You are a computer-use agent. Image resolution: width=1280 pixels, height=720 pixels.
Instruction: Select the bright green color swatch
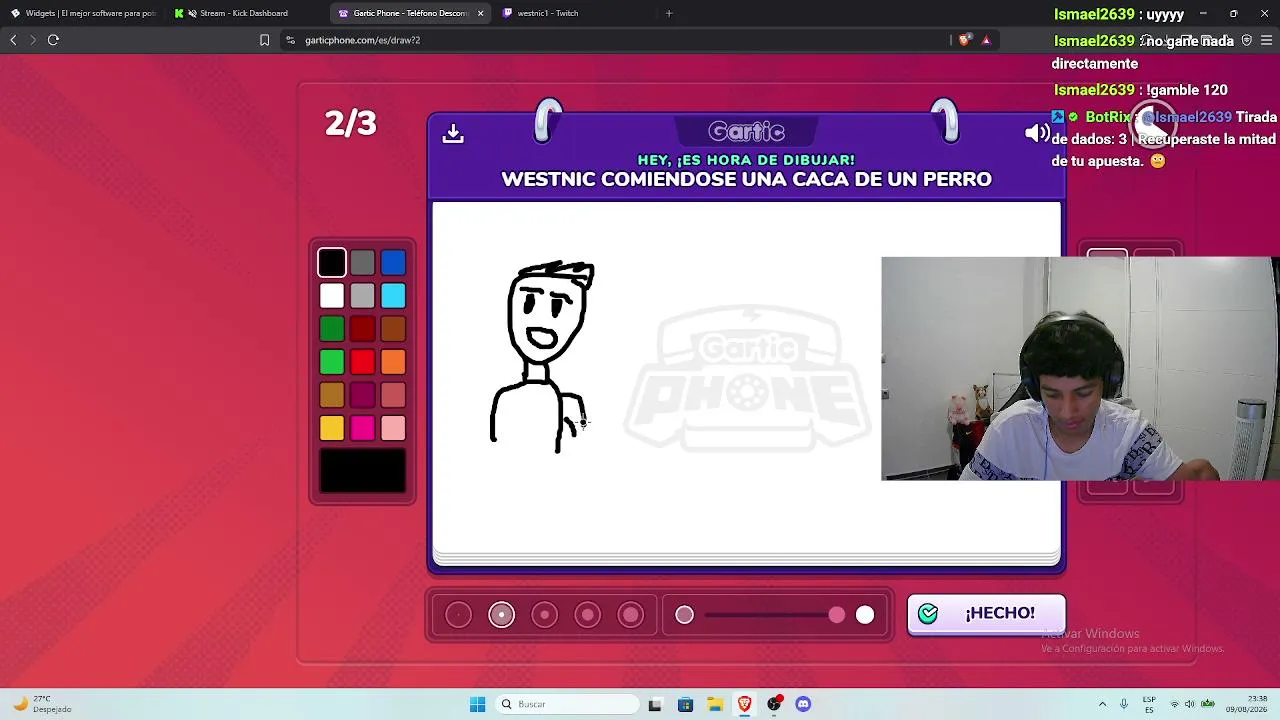coord(332,361)
